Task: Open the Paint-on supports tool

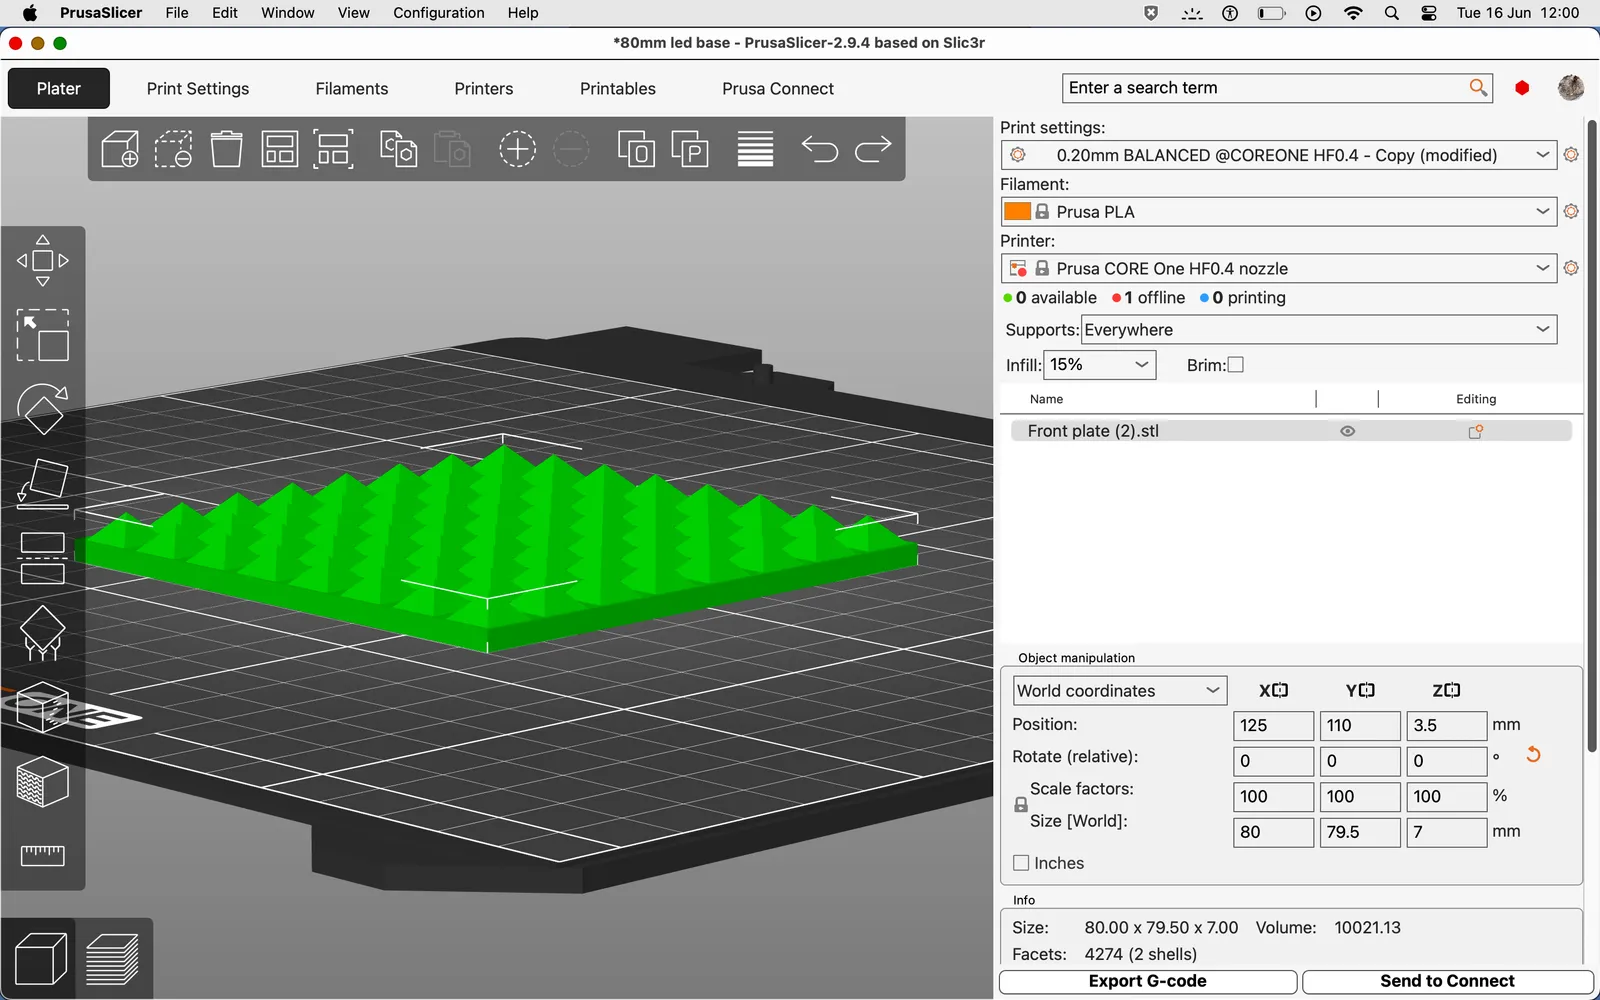Action: pos(43,633)
